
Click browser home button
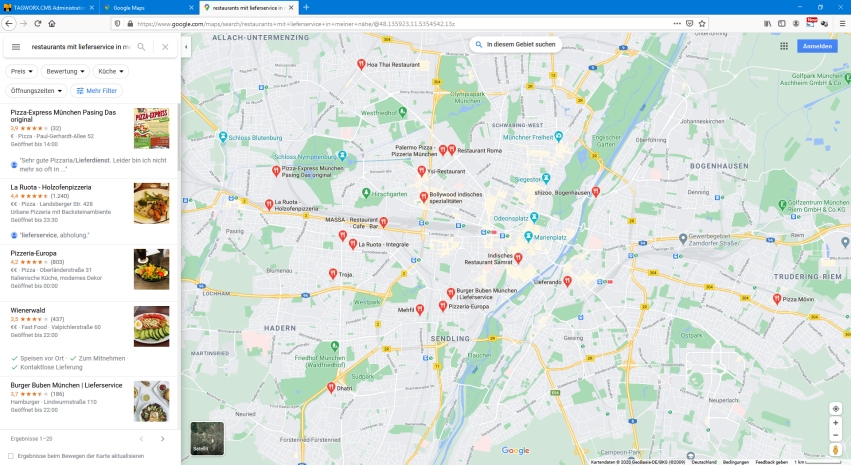(52, 23)
